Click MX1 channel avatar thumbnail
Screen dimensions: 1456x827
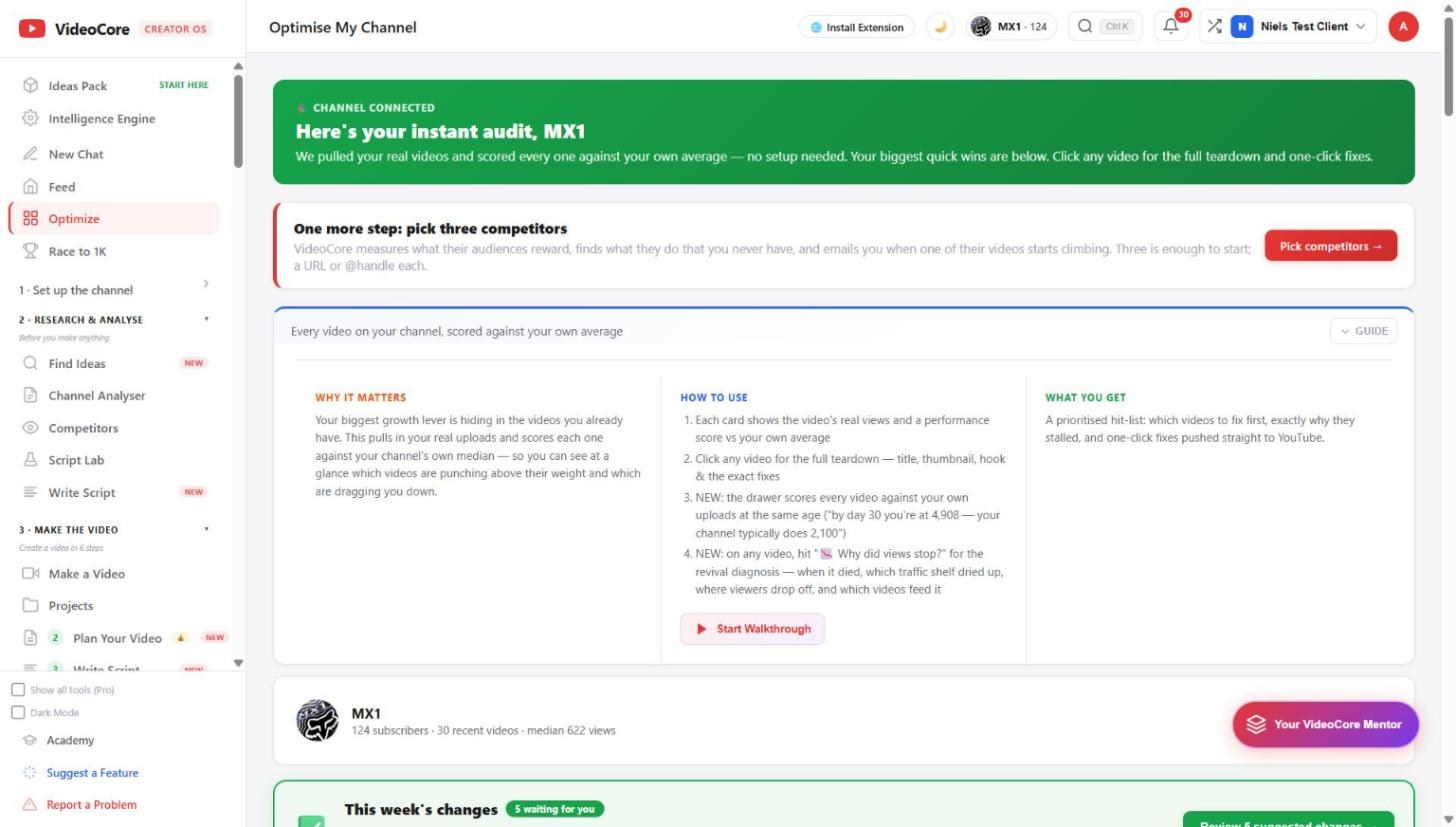[x=317, y=720]
